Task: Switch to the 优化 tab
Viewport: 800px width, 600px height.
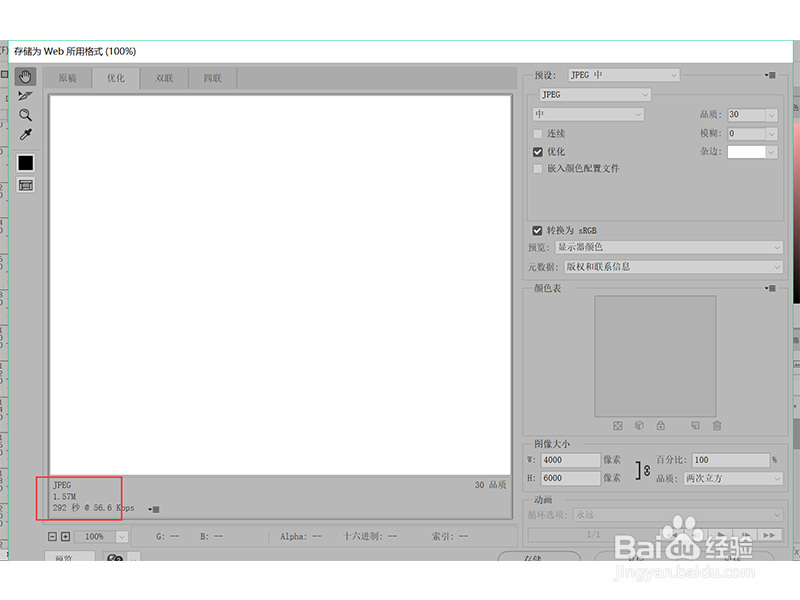Action: click(116, 78)
